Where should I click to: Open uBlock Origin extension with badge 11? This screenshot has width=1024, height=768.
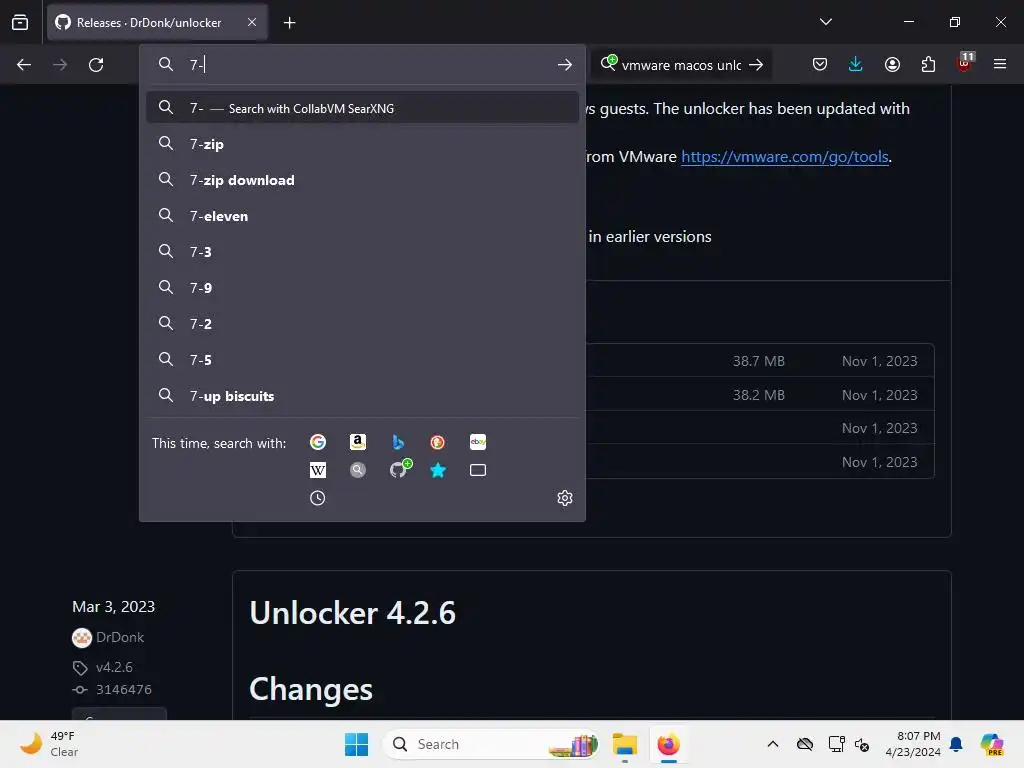(x=965, y=63)
